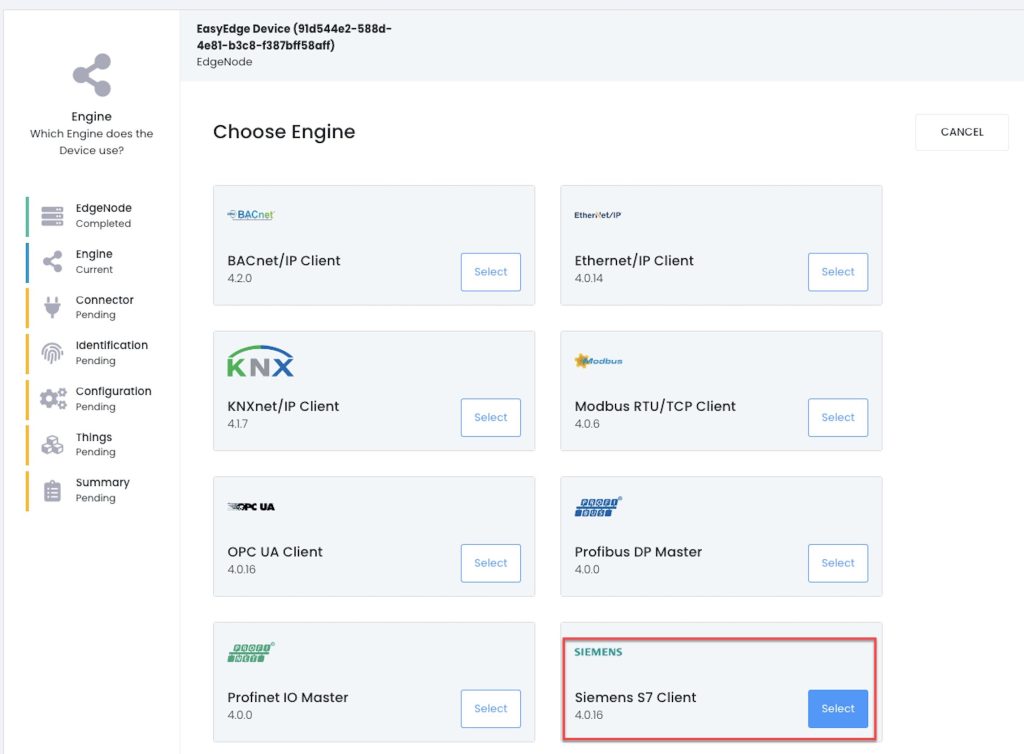1024x754 pixels.
Task: Click the 'Profibus DP Master' title text
Action: click(x=638, y=552)
